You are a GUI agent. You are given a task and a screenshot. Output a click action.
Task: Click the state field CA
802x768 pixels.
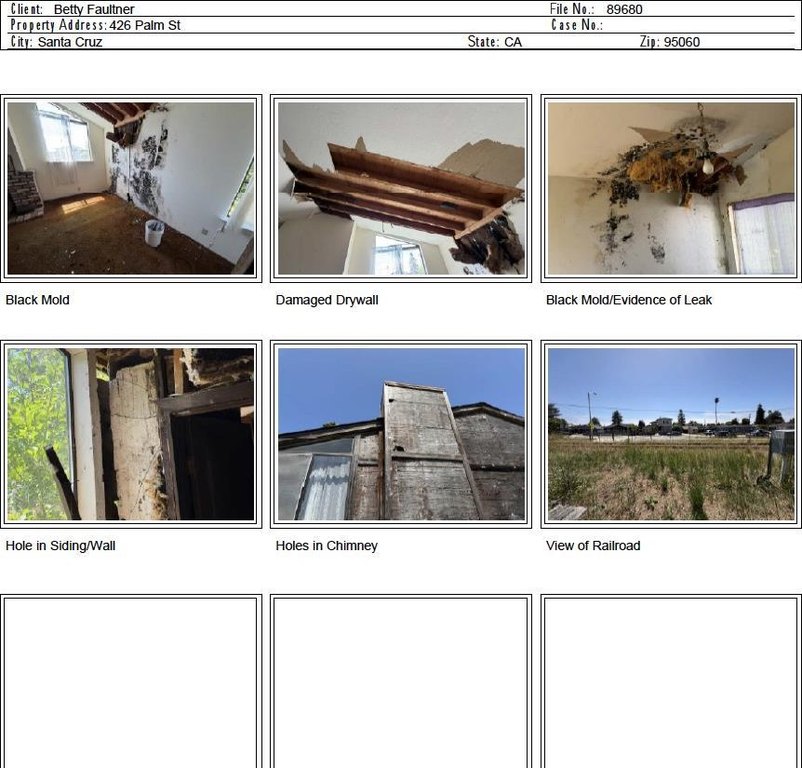[513, 42]
